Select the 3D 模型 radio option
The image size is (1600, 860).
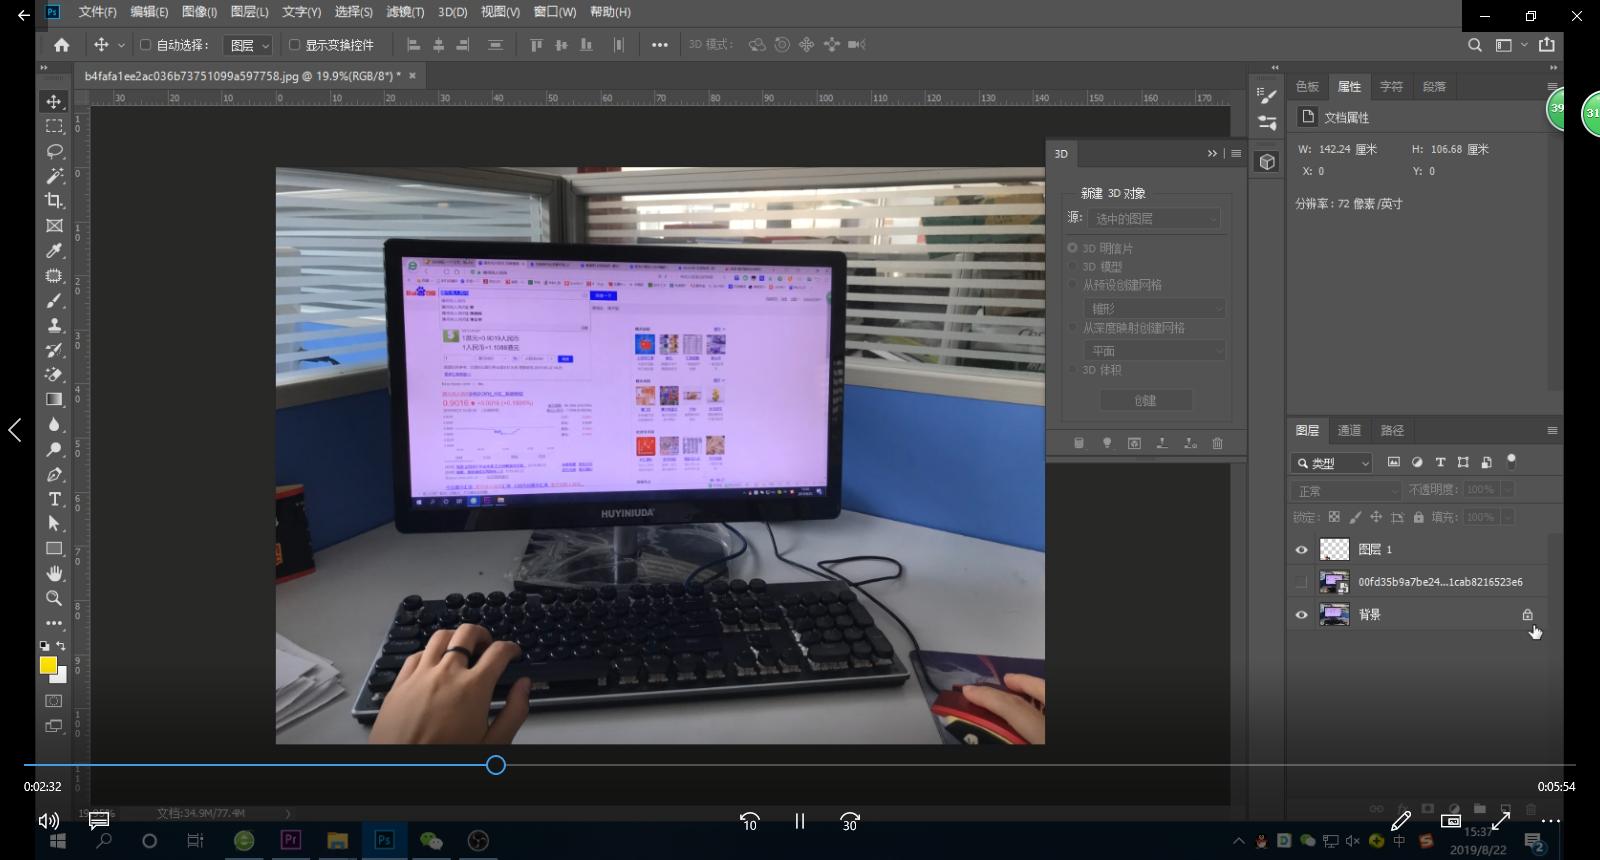pos(1073,267)
